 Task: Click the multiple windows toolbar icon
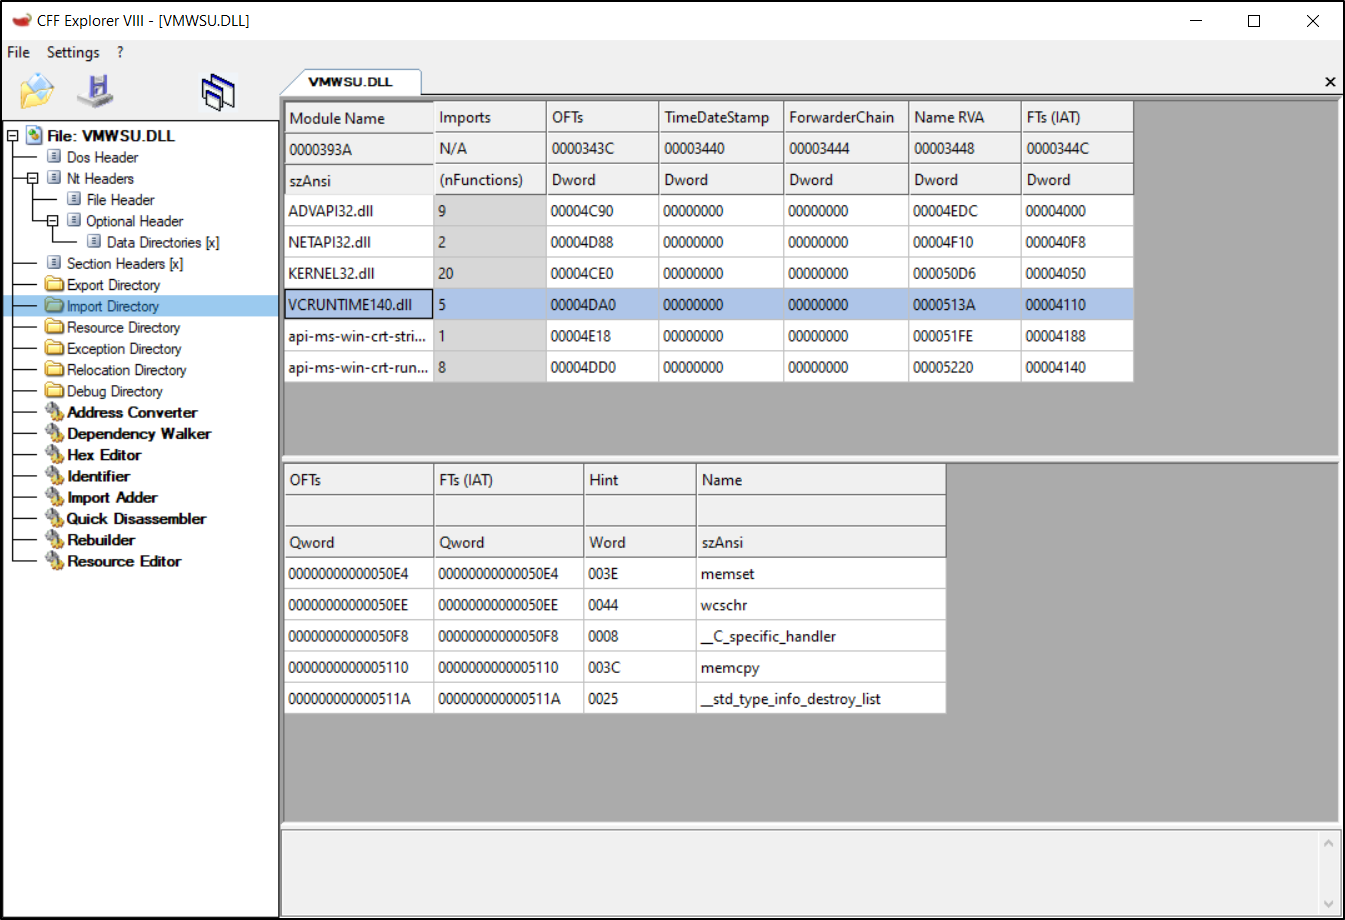pos(217,92)
